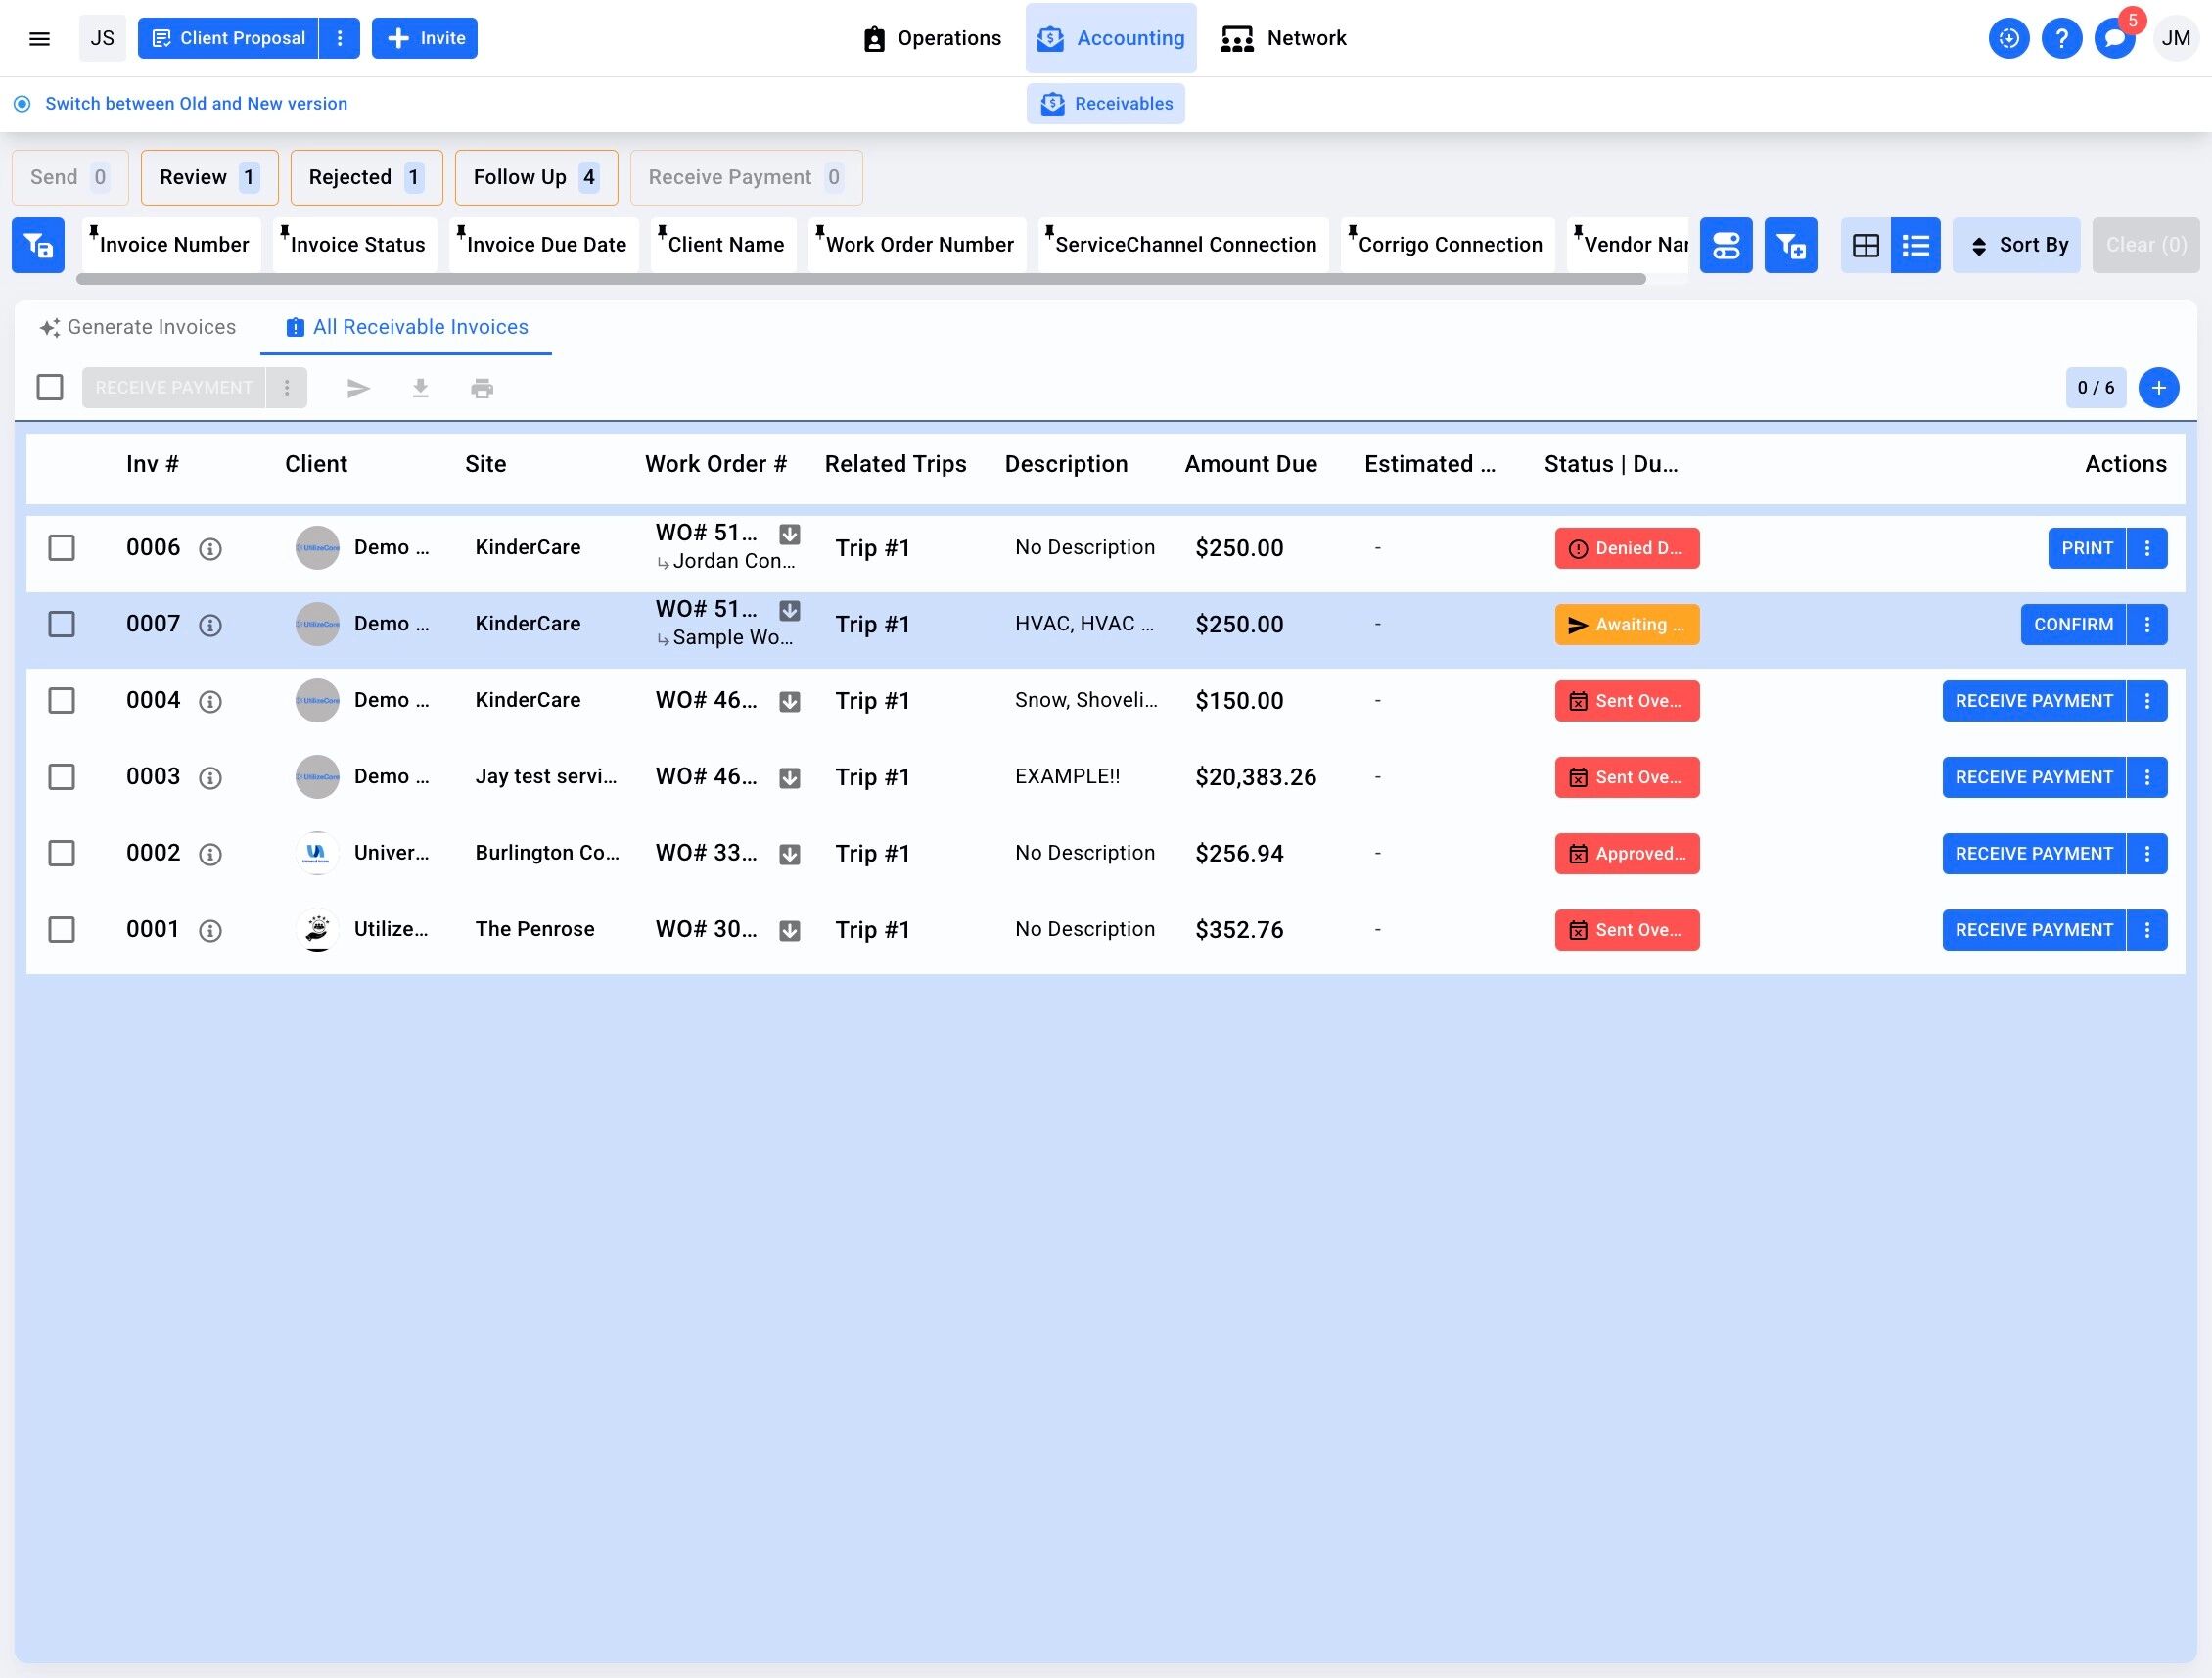Click the download icon in the invoice toolbar
The width and height of the screenshot is (2212, 1678).
pyautogui.click(x=420, y=388)
